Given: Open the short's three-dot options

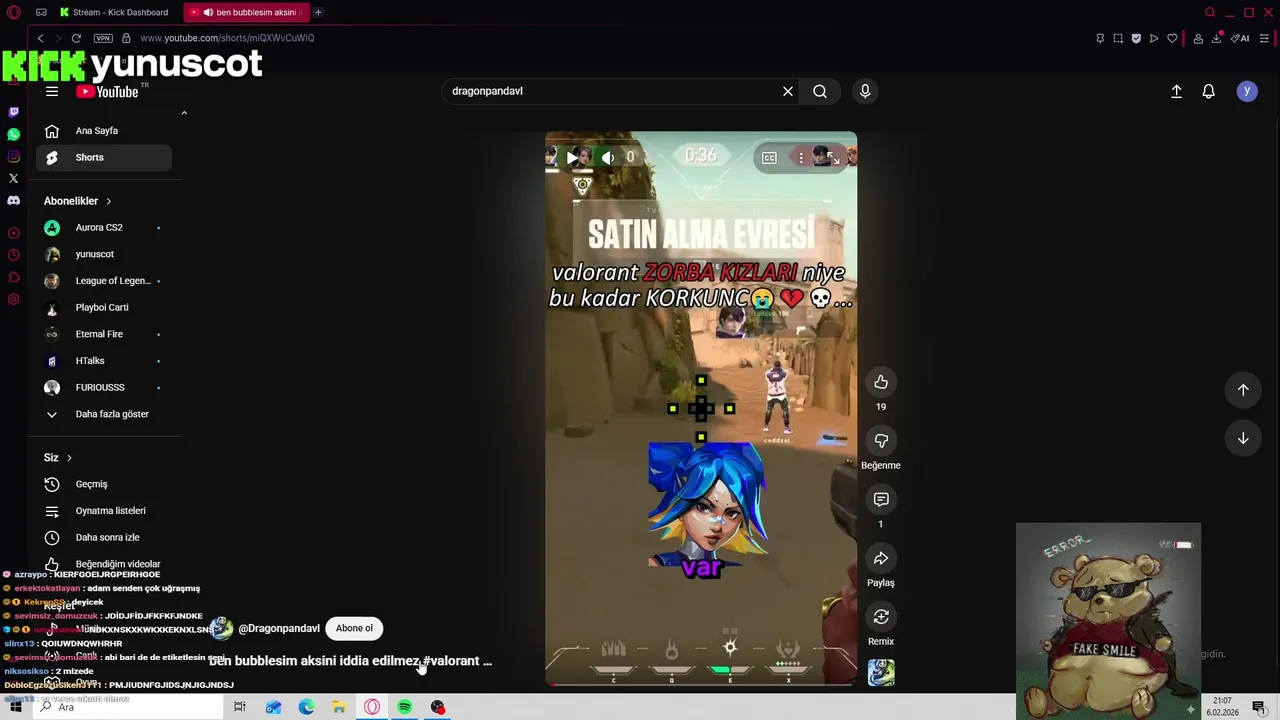Looking at the screenshot, I should [x=801, y=157].
